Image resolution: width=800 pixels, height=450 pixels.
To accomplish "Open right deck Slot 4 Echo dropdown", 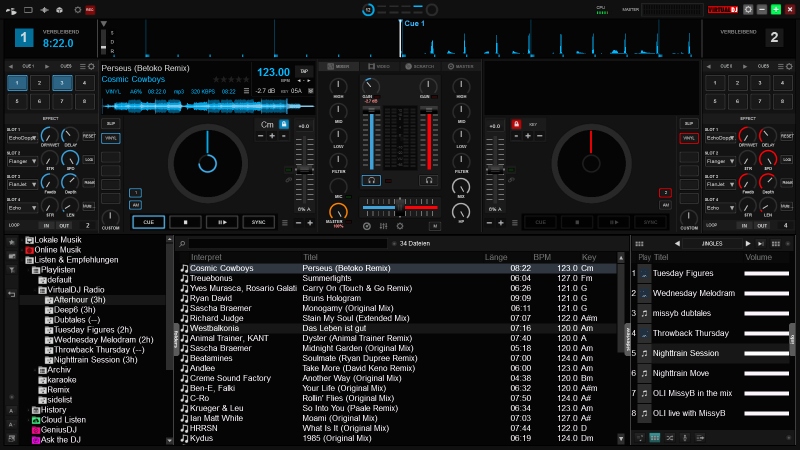I will [x=720, y=208].
